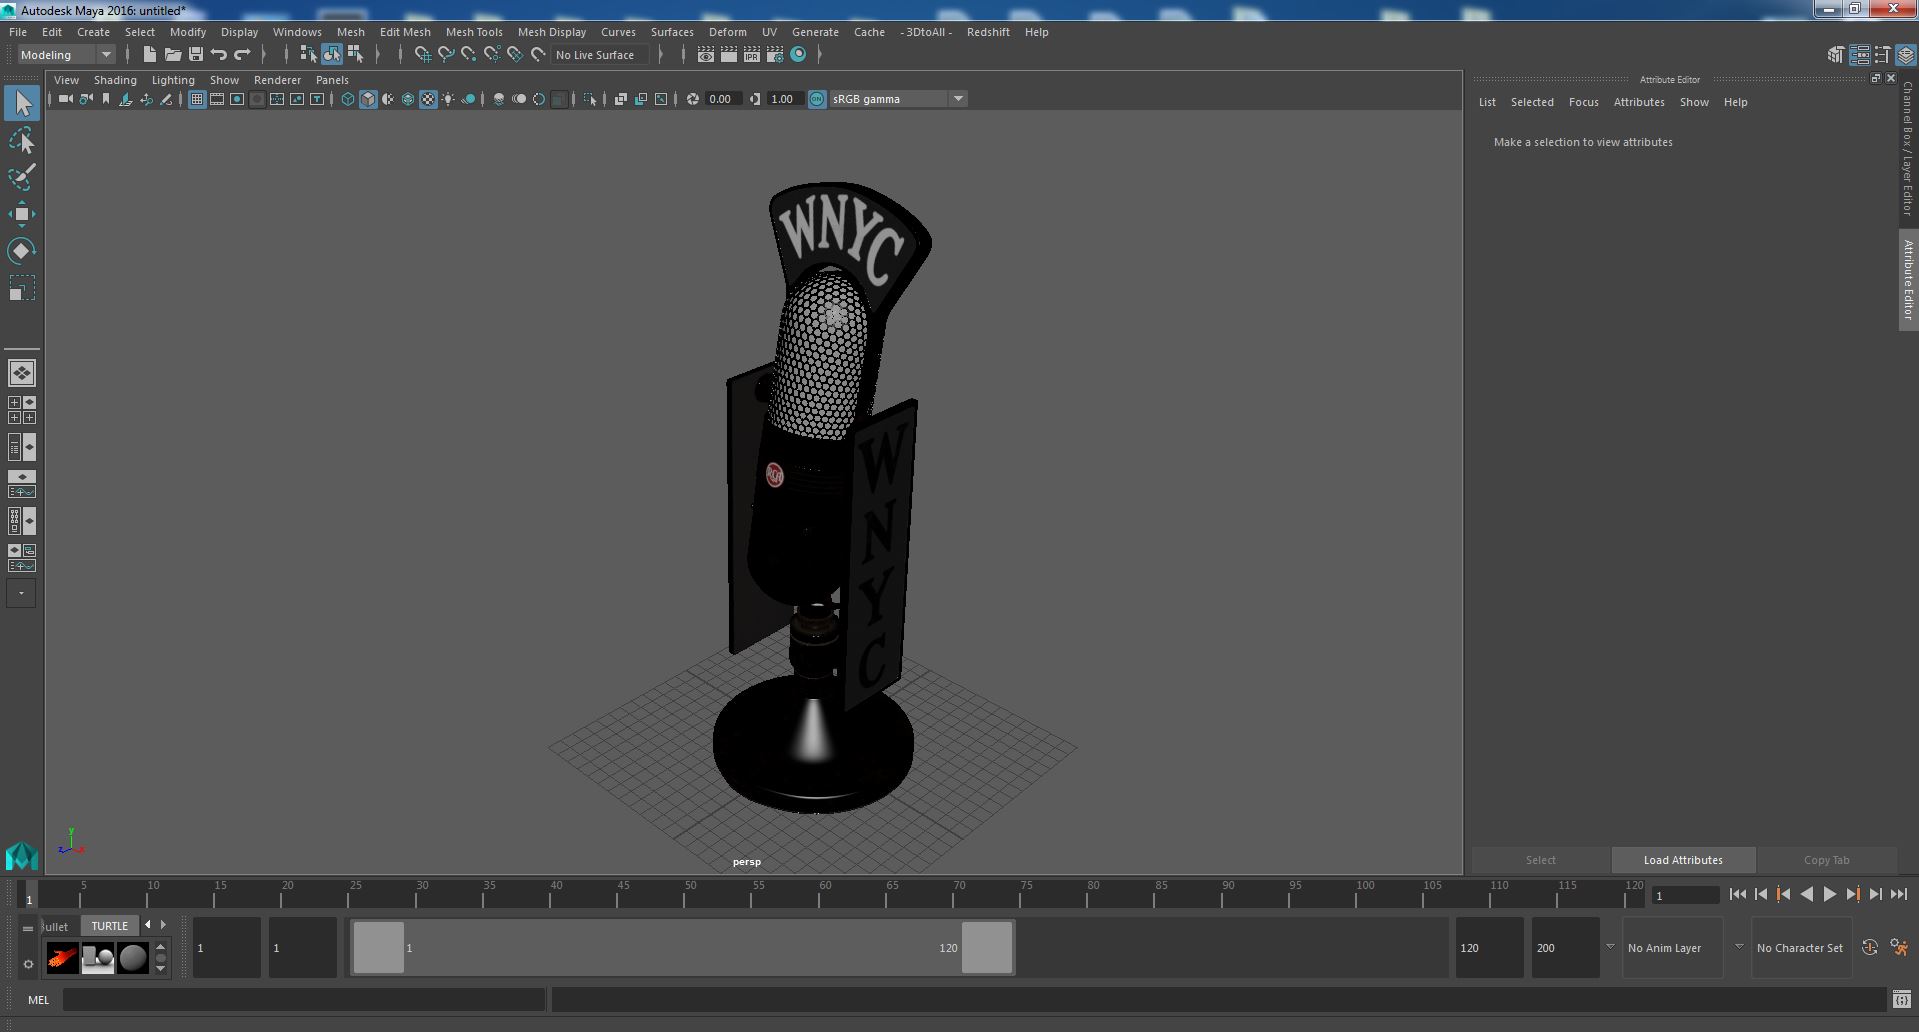This screenshot has height=1032, width=1919.
Task: Toggle viewport grid display
Action: (x=197, y=99)
